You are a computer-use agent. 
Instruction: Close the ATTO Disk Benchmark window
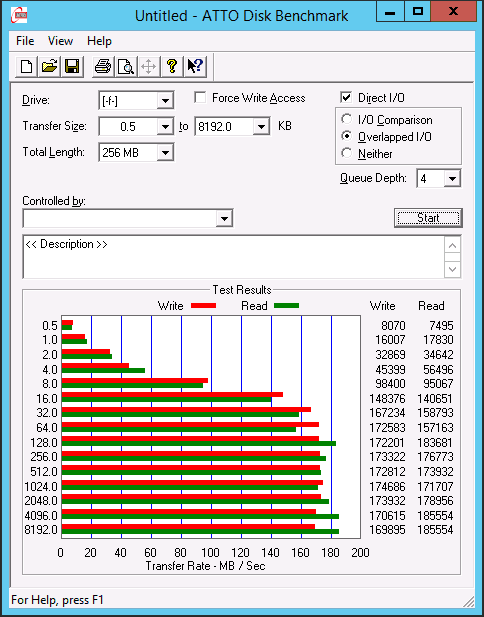453,11
